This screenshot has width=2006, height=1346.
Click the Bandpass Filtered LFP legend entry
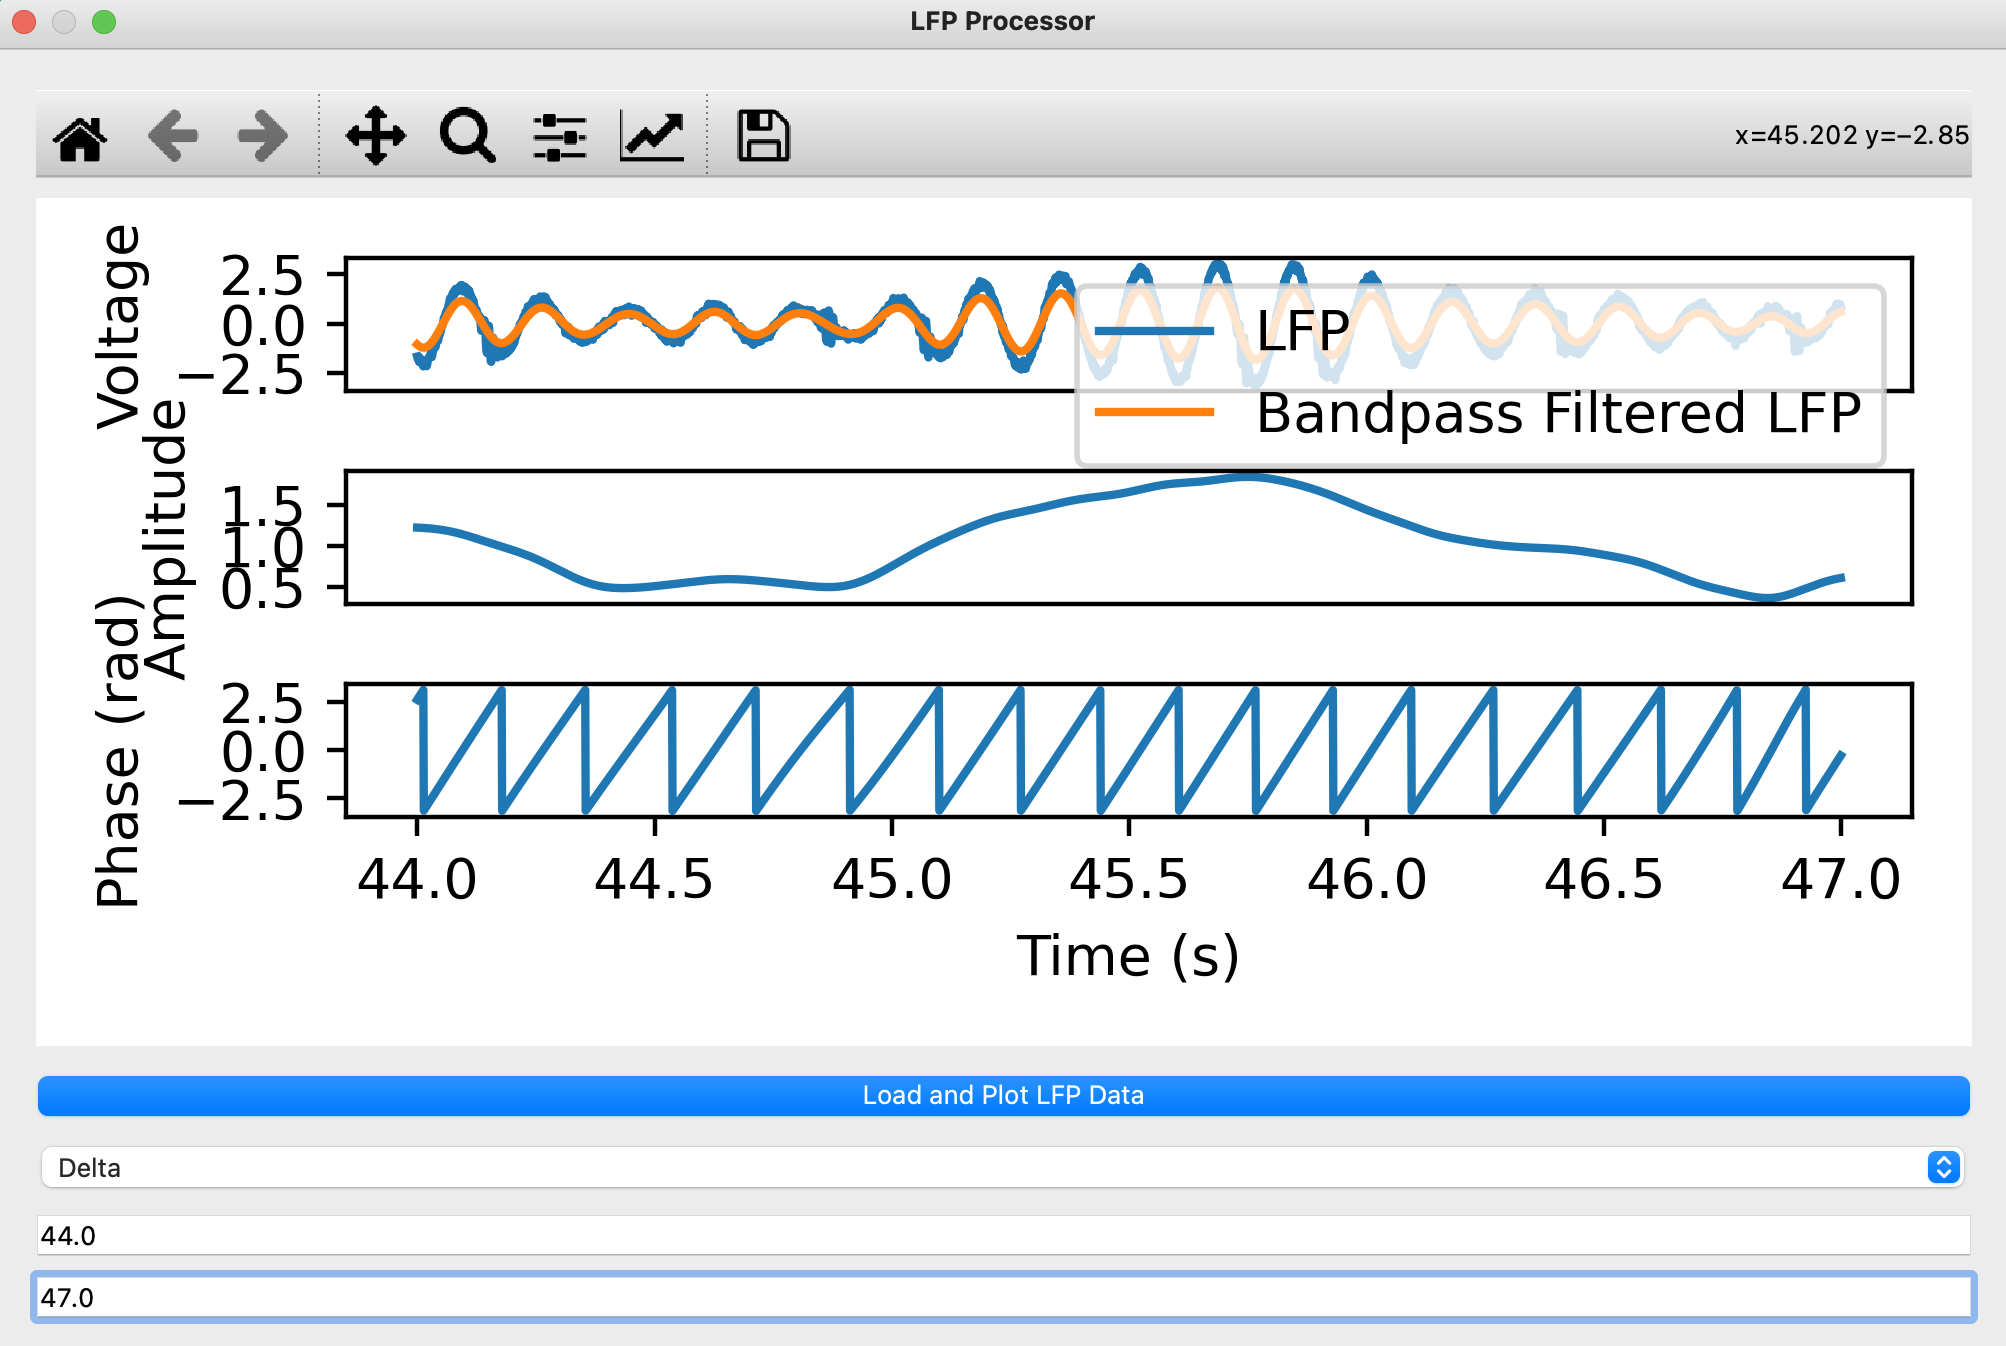tap(1556, 413)
